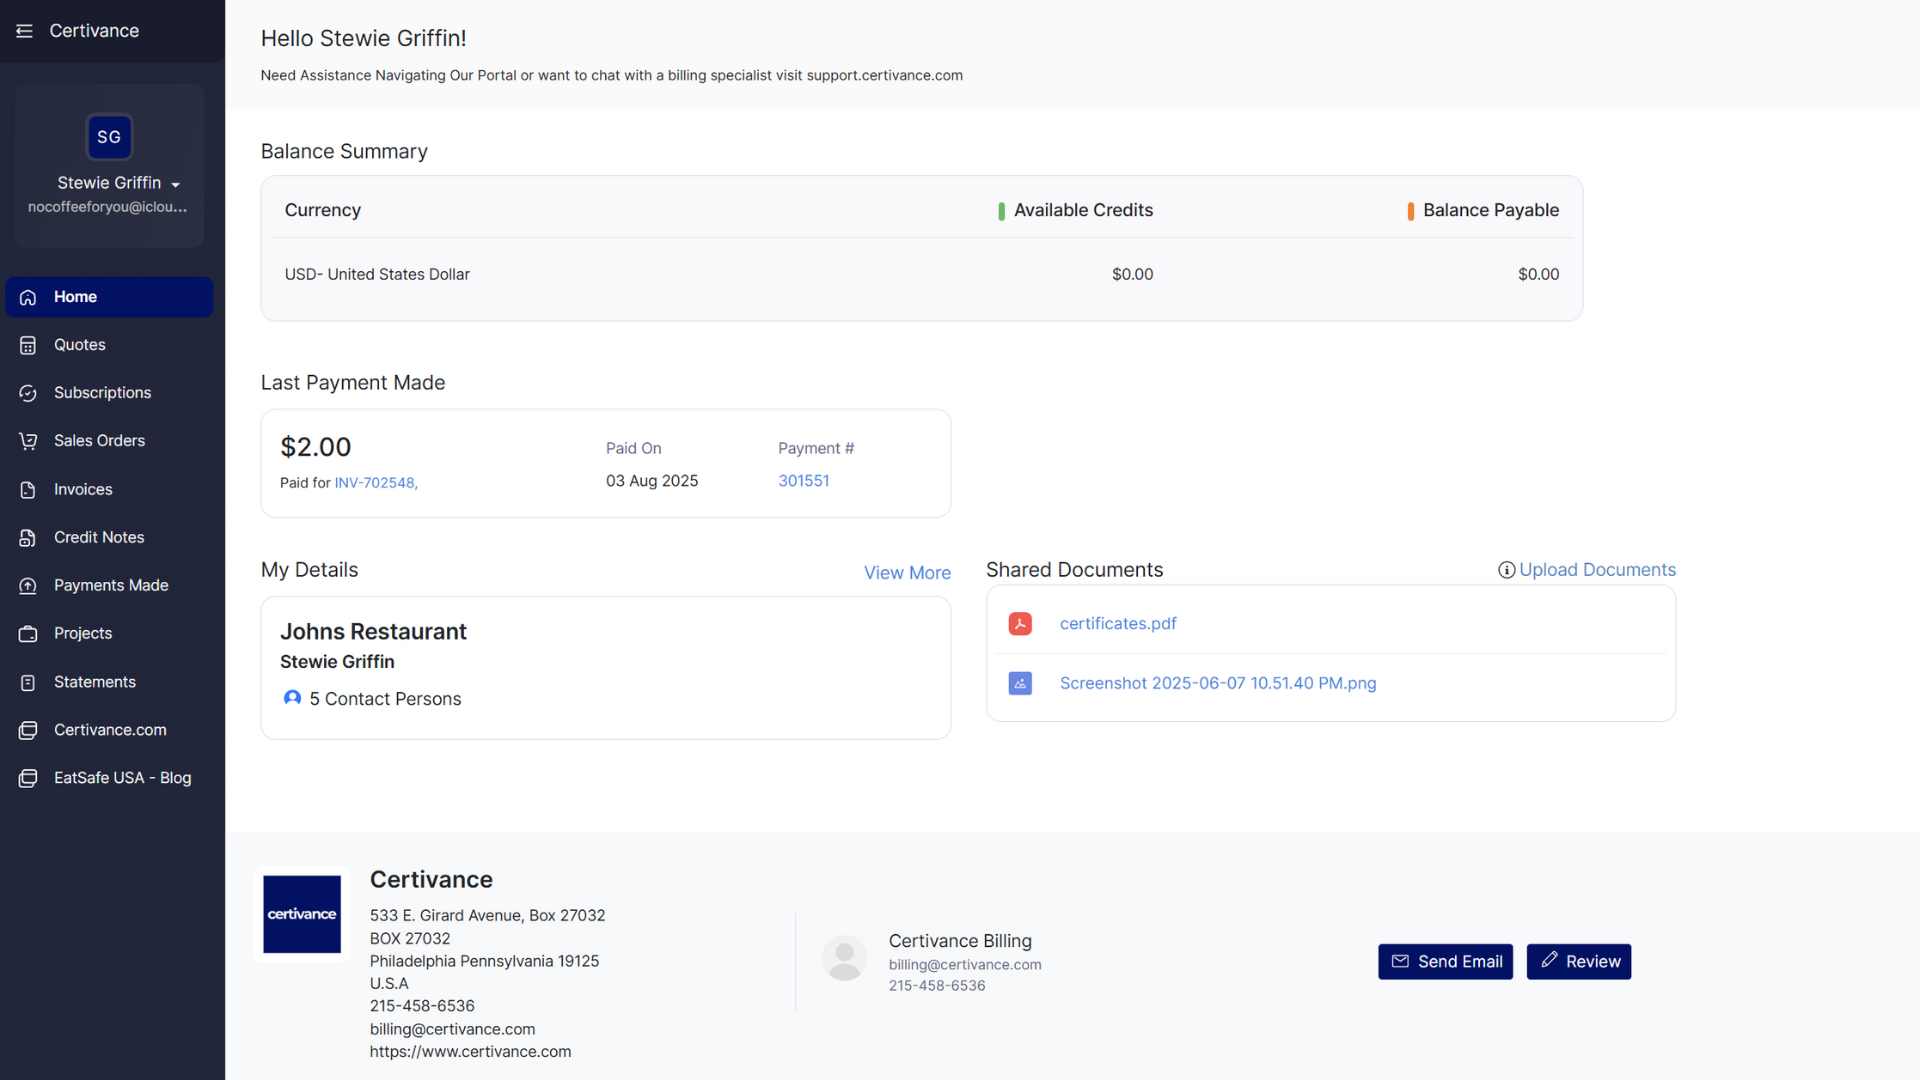Image resolution: width=1920 pixels, height=1080 pixels.
Task: Open certificates.pdf shared document
Action: [1117, 624]
